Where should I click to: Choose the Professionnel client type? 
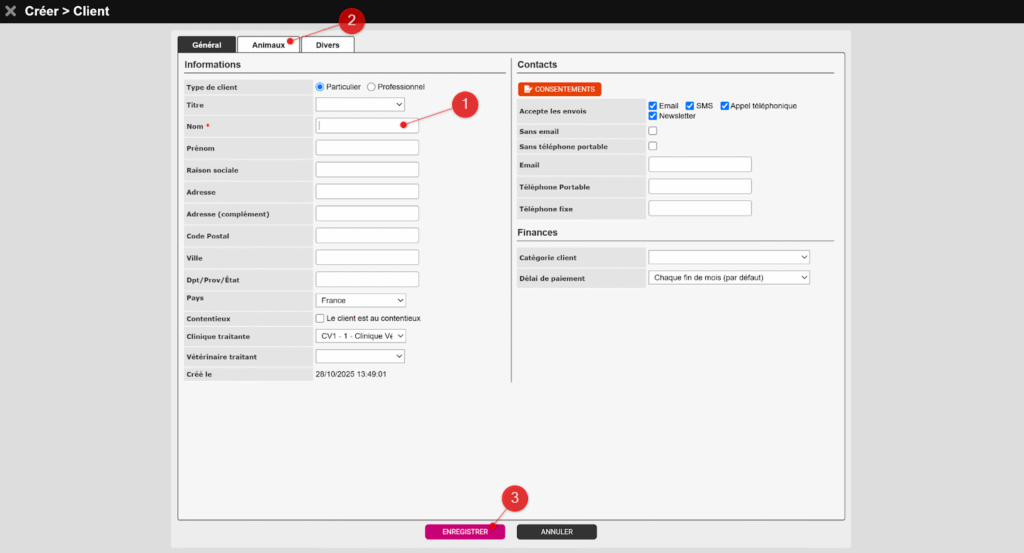tap(372, 87)
